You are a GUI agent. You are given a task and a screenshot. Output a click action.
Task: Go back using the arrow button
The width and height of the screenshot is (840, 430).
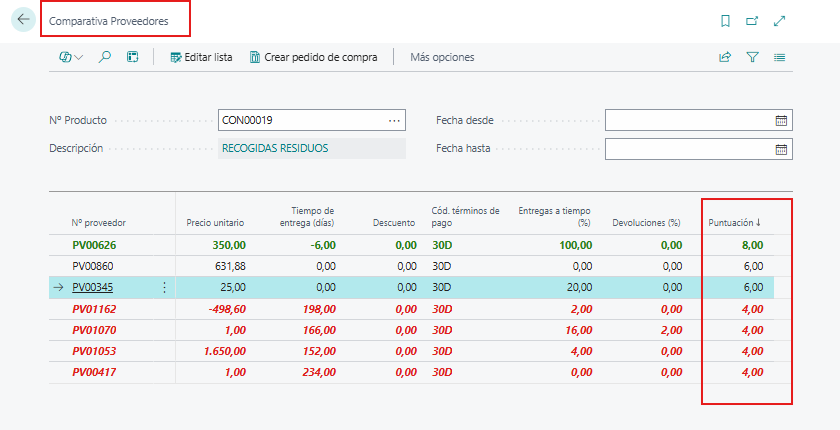[23, 20]
